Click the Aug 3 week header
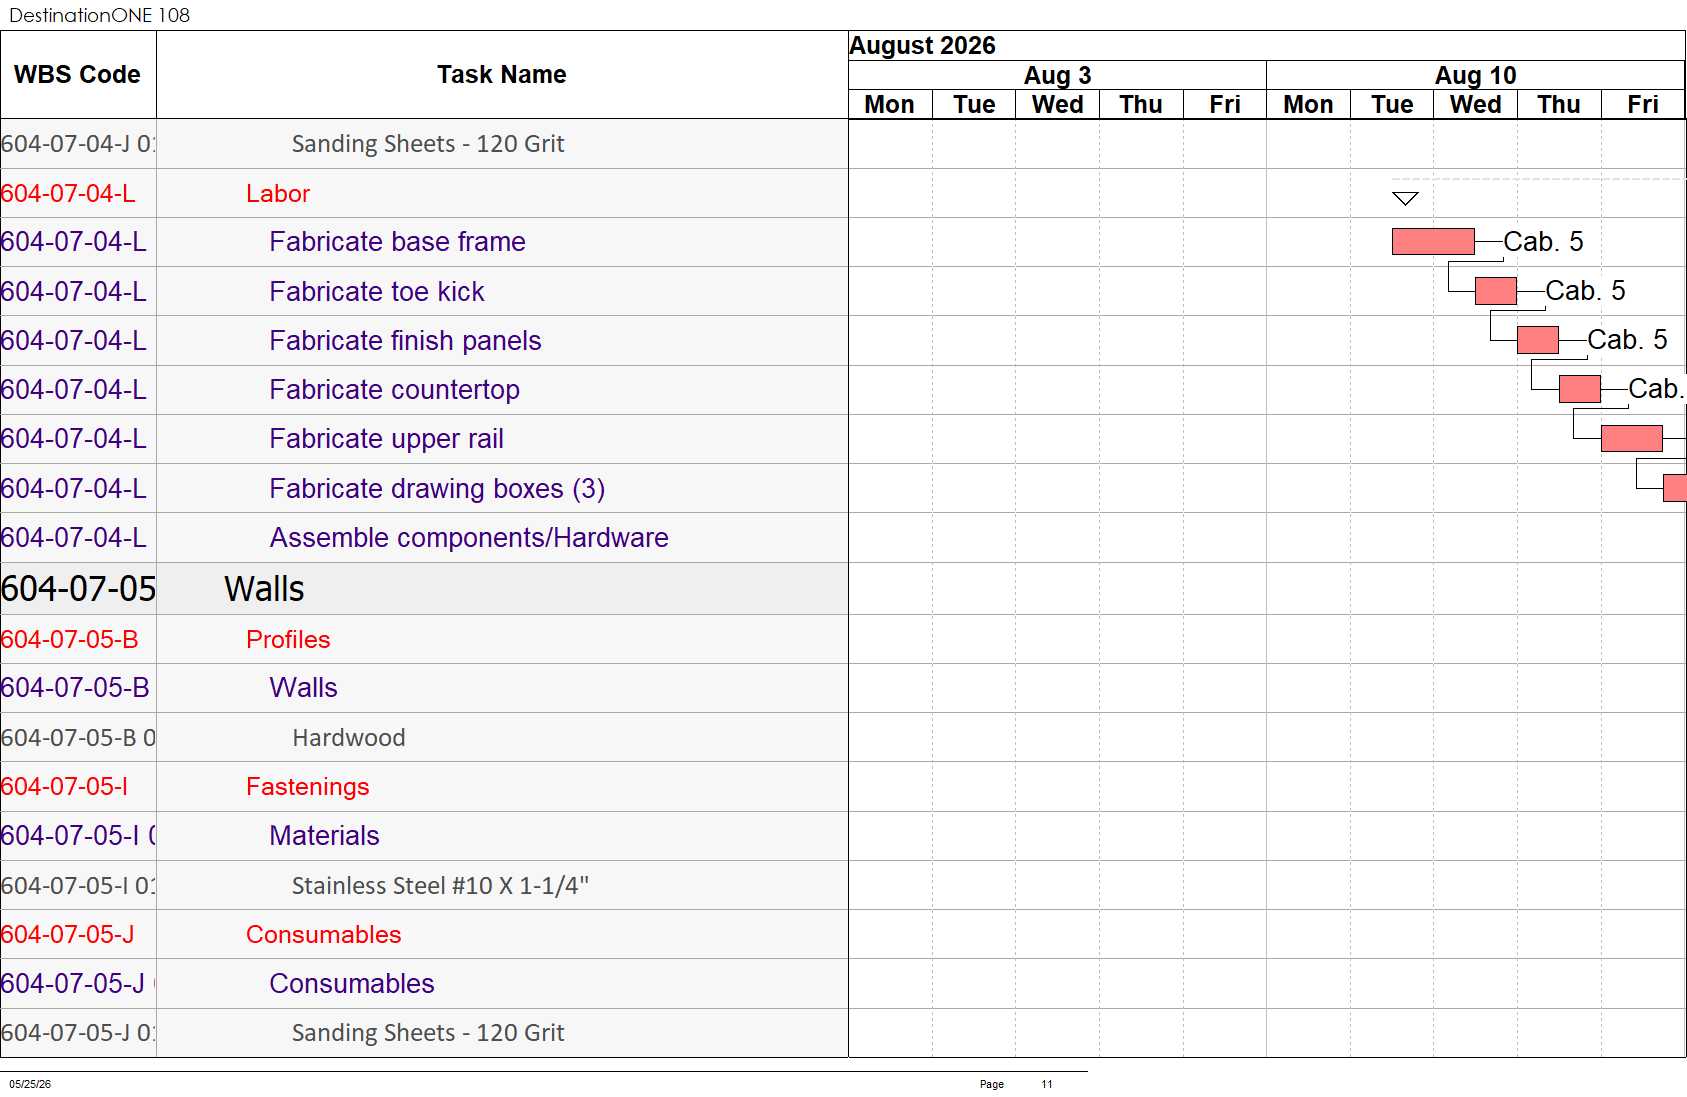Viewport: 1687px width, 1097px height. (x=1057, y=76)
